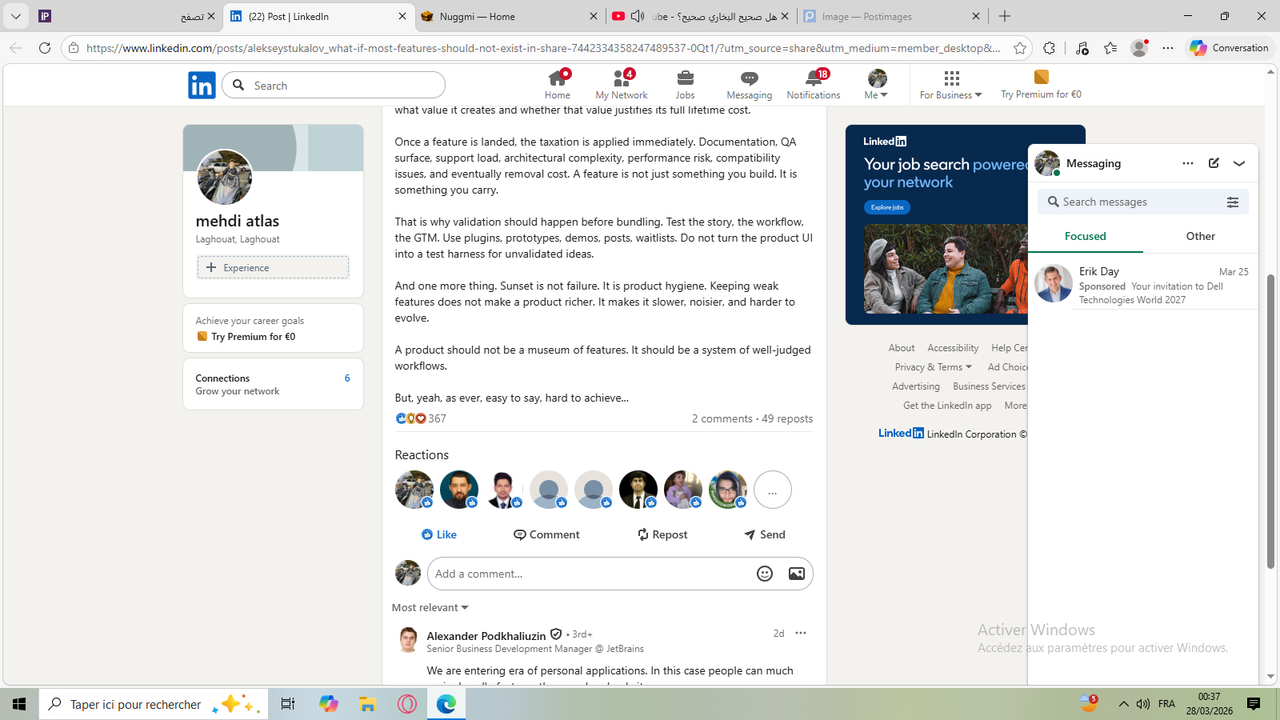1280x720 pixels.
Task: Like the post
Action: pyautogui.click(x=439, y=535)
